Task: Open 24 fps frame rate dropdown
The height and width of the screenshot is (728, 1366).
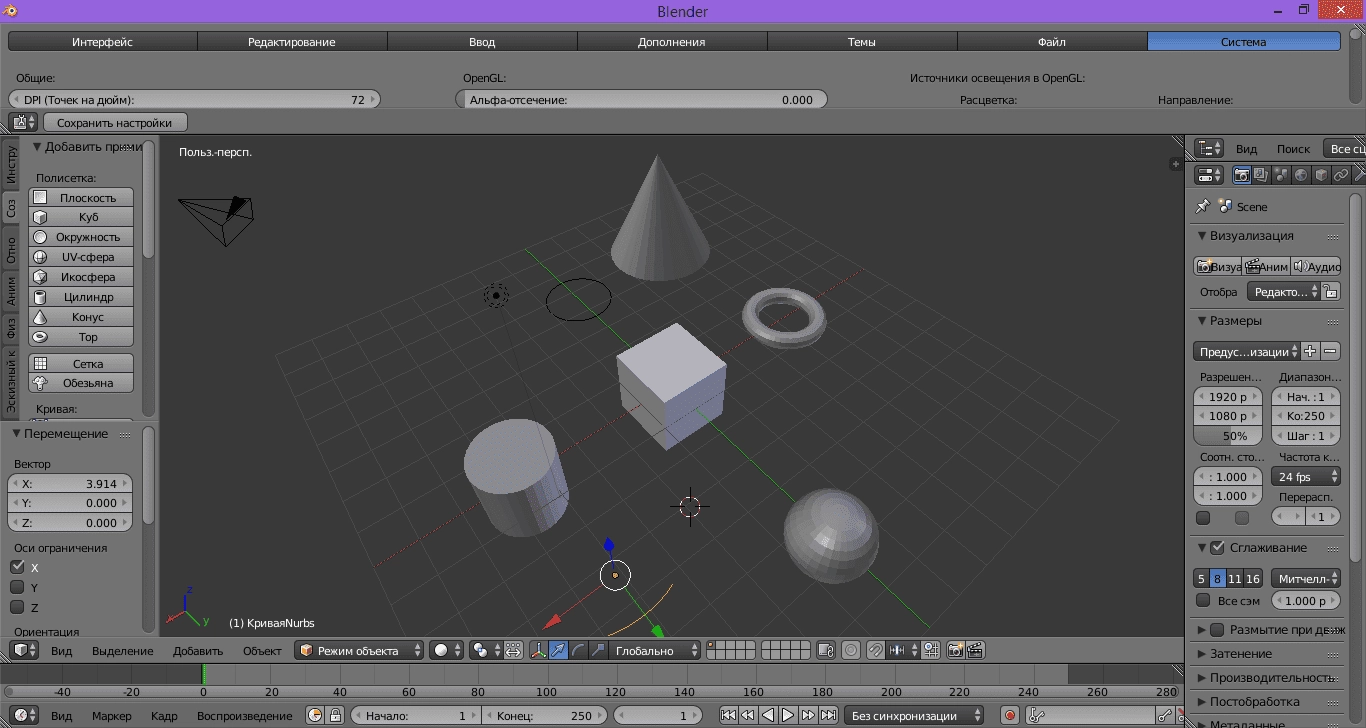Action: point(1305,477)
